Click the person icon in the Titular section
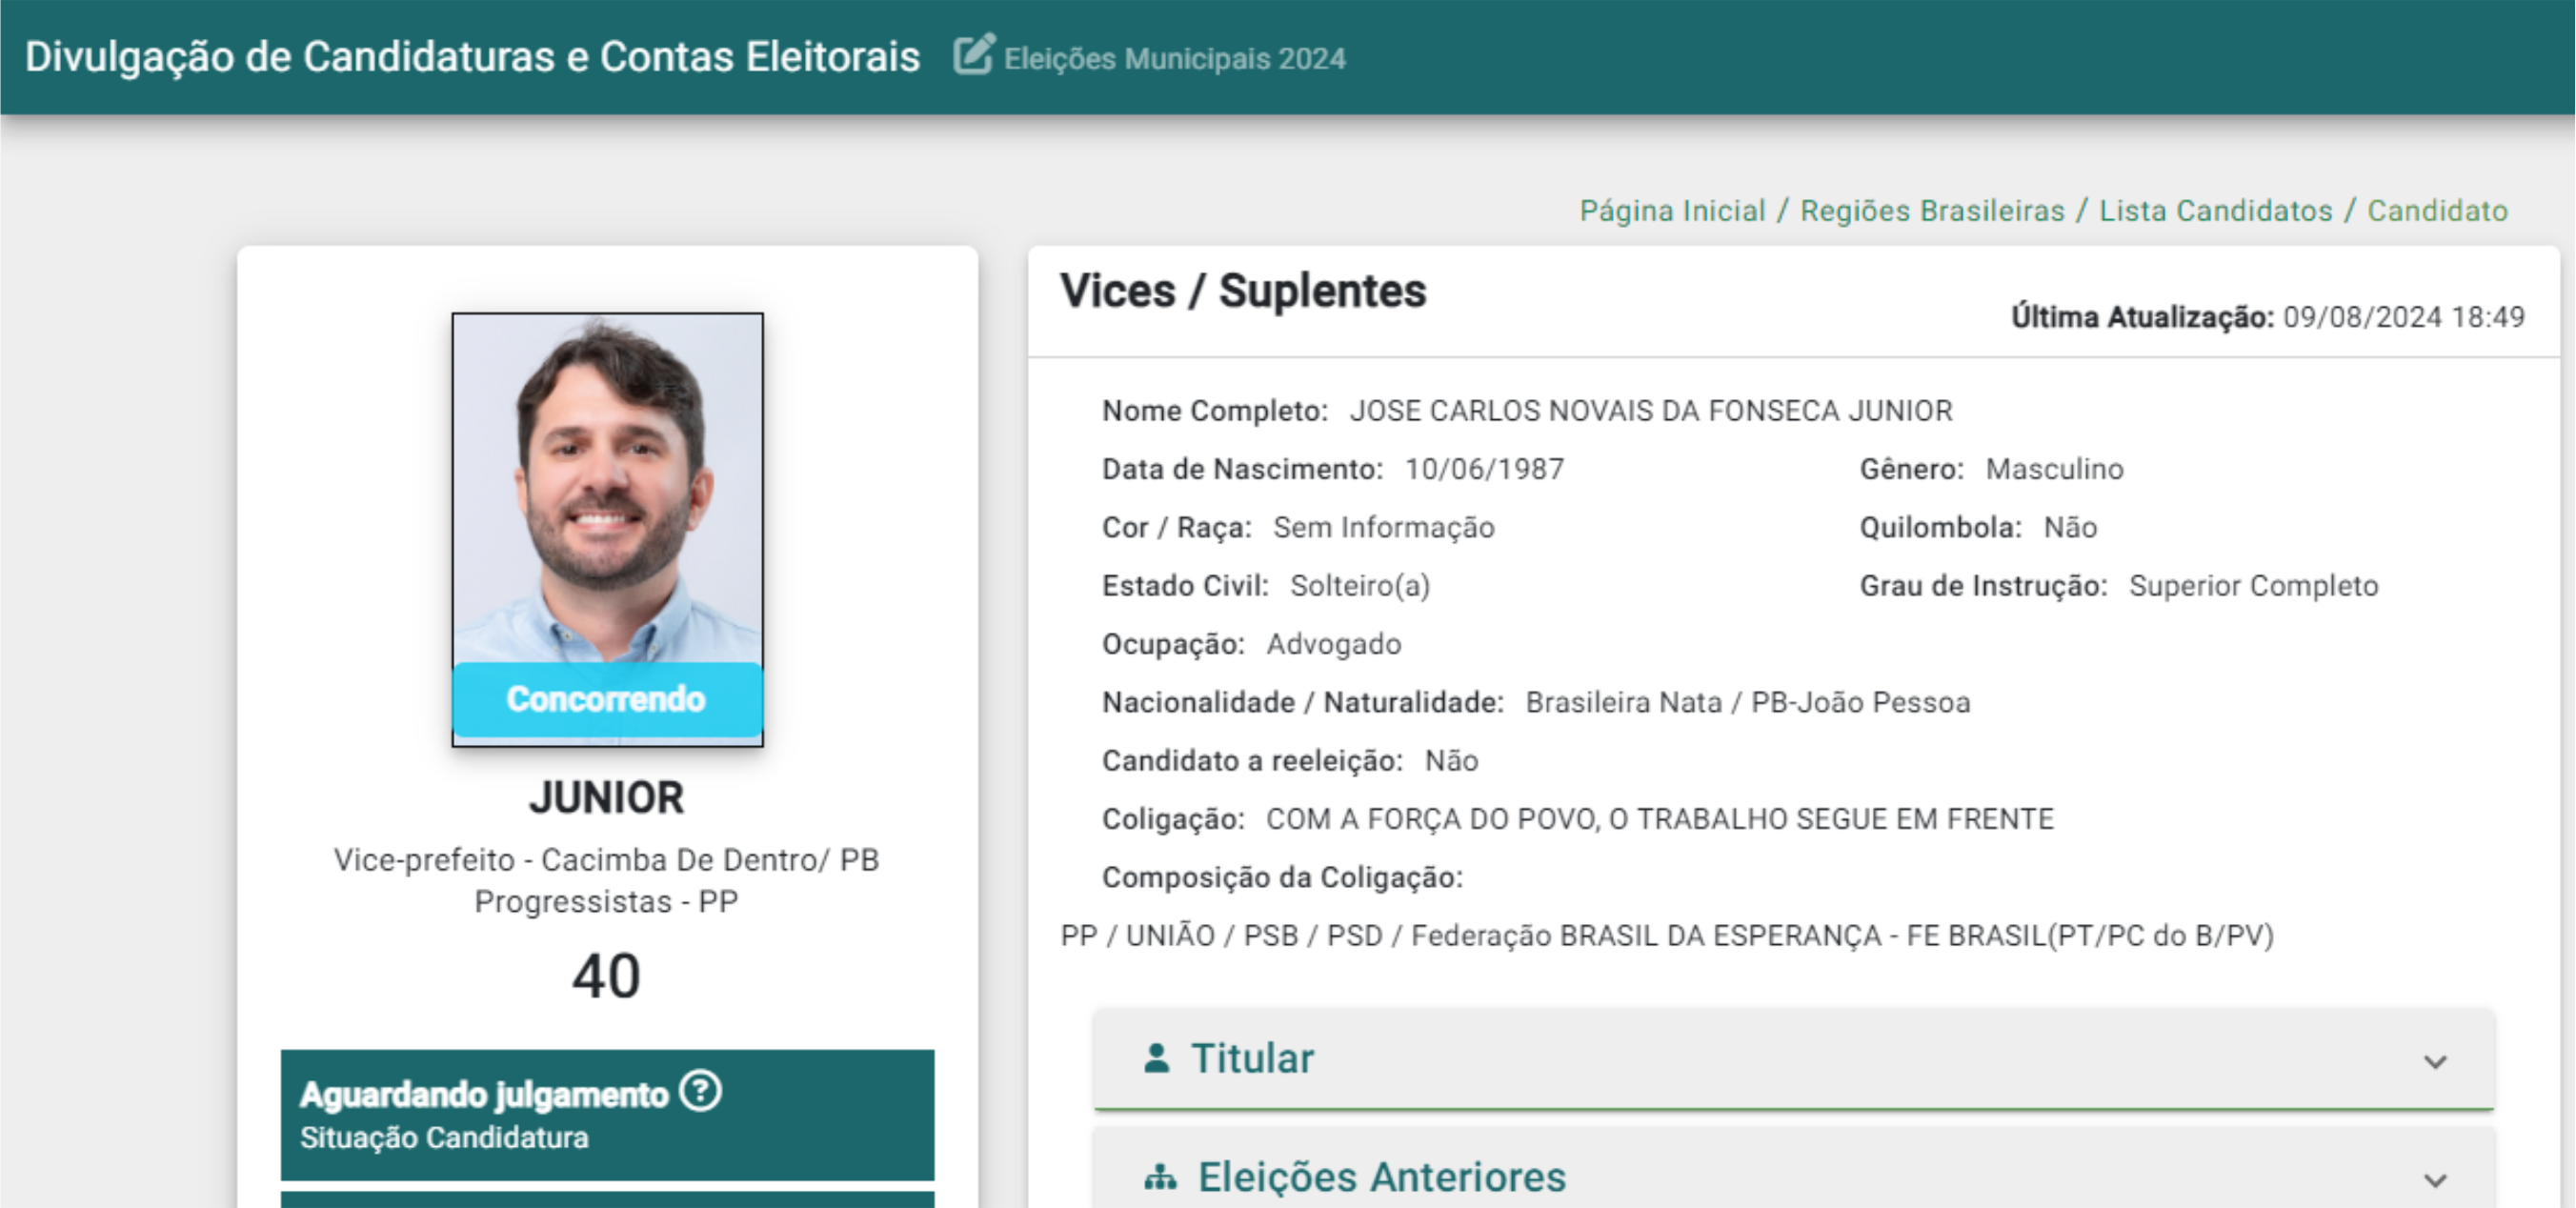Viewport: 2576px width, 1208px height. coord(1156,1058)
